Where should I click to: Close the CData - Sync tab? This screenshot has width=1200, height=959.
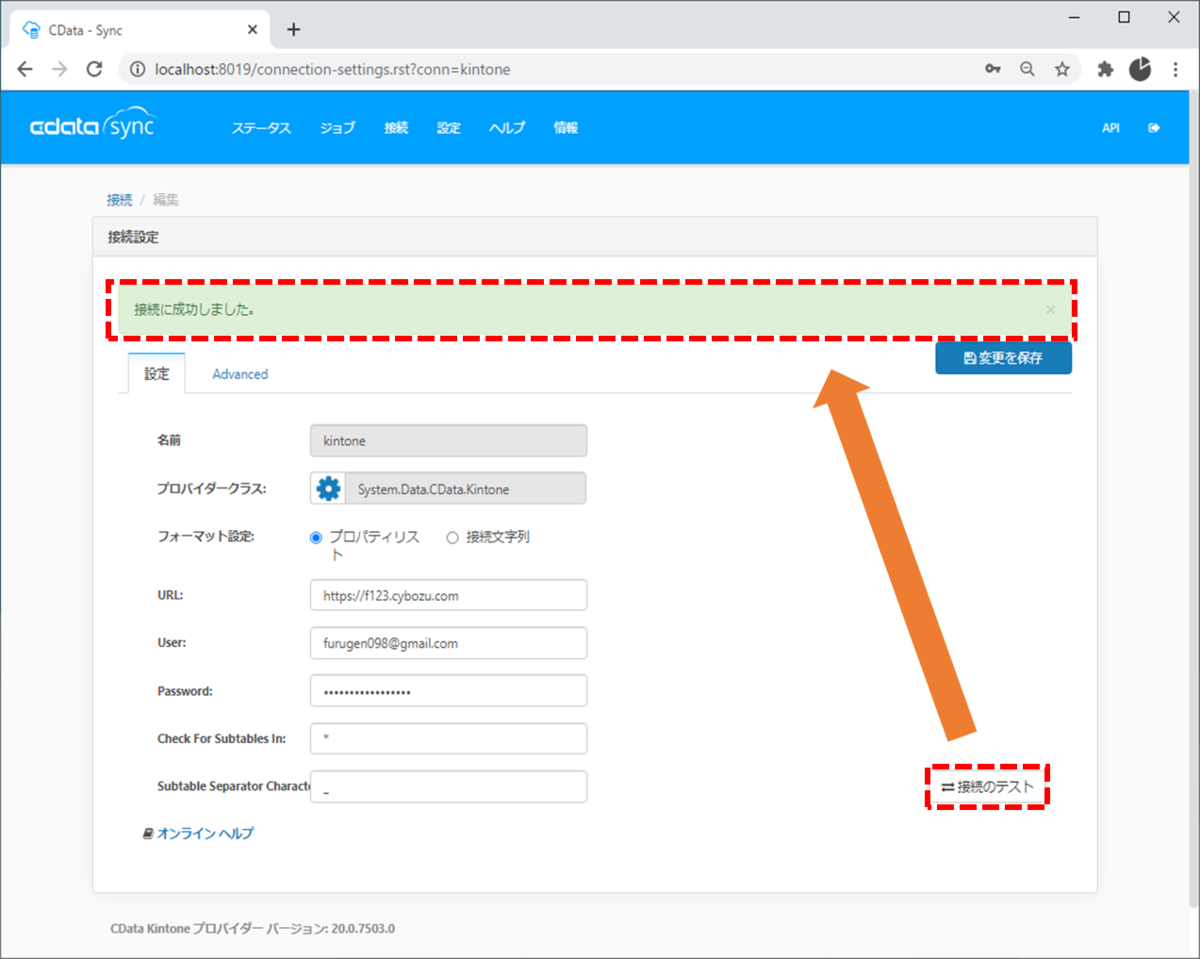coord(252,30)
